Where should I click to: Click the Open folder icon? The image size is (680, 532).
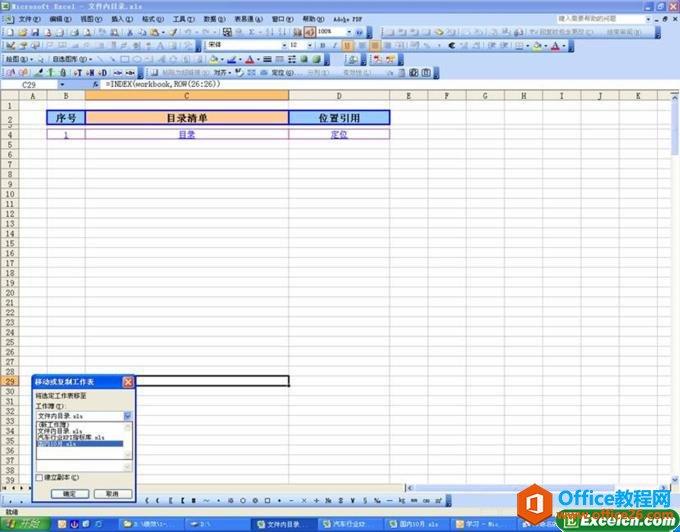(x=23, y=32)
